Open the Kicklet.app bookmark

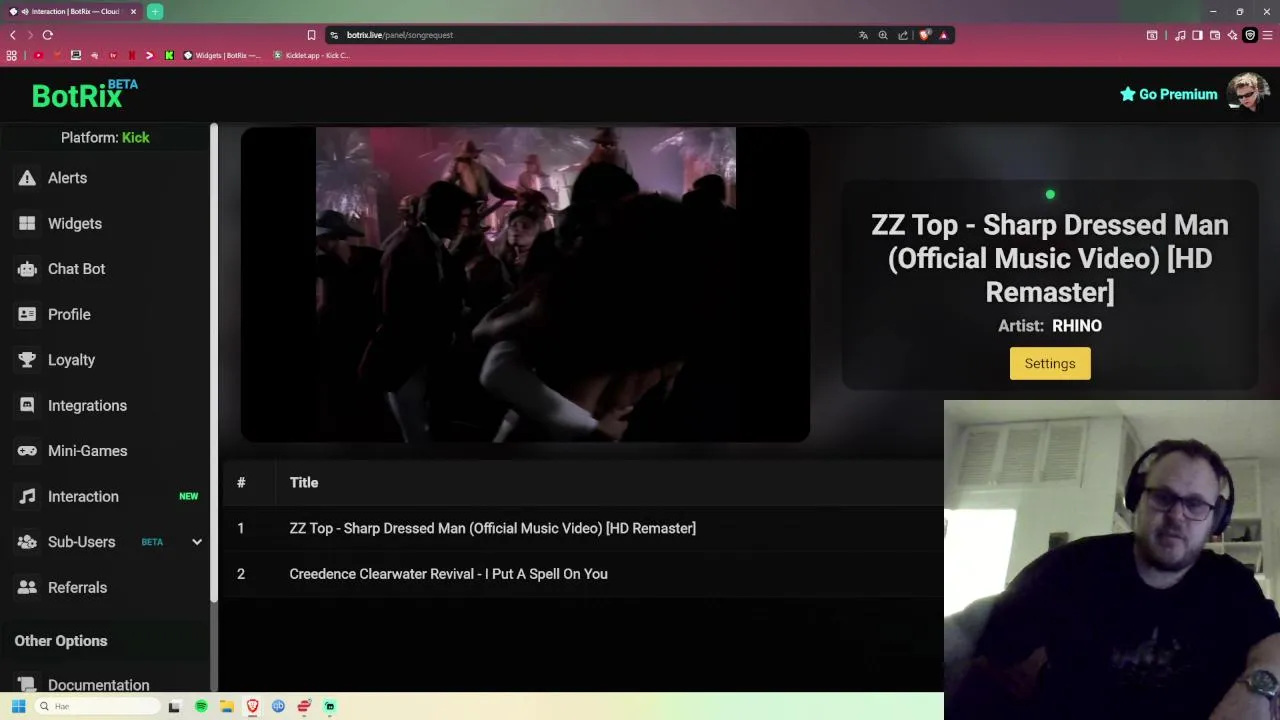tap(312, 56)
